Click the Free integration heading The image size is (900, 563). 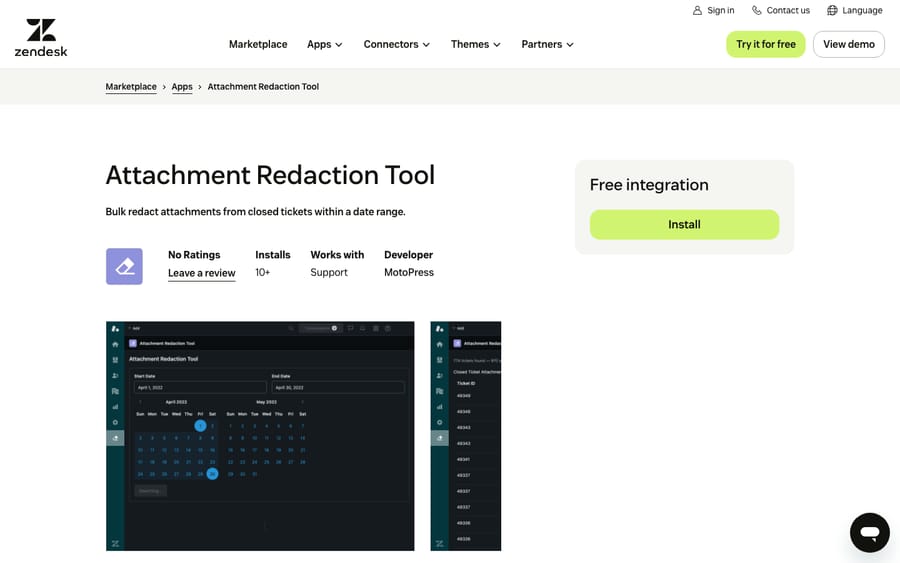[x=649, y=185]
